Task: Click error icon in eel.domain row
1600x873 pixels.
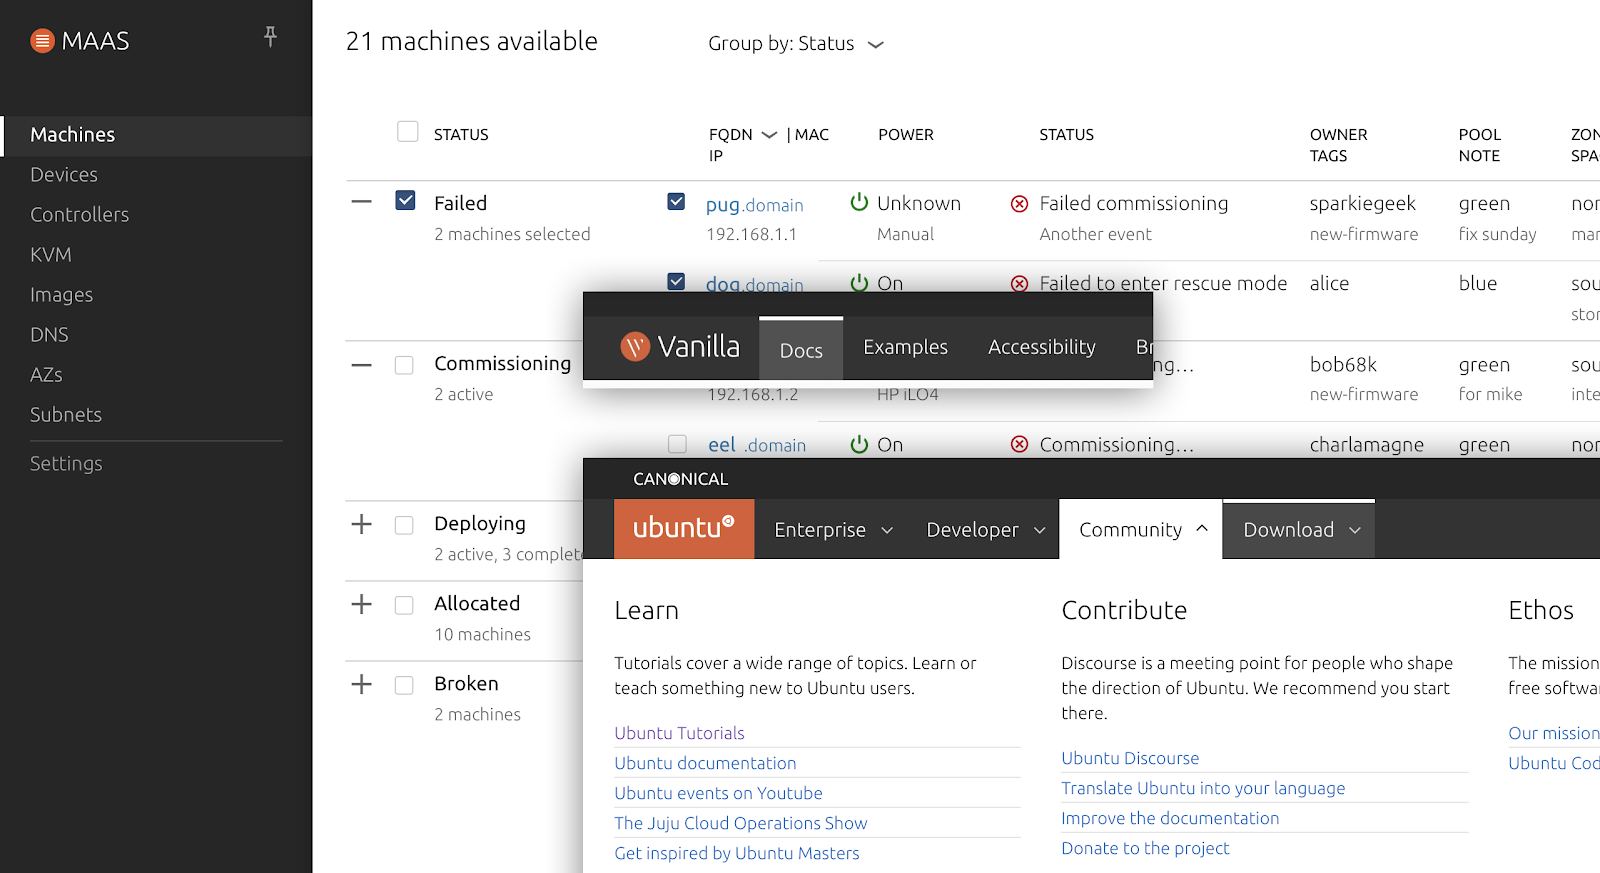Action: [1019, 444]
